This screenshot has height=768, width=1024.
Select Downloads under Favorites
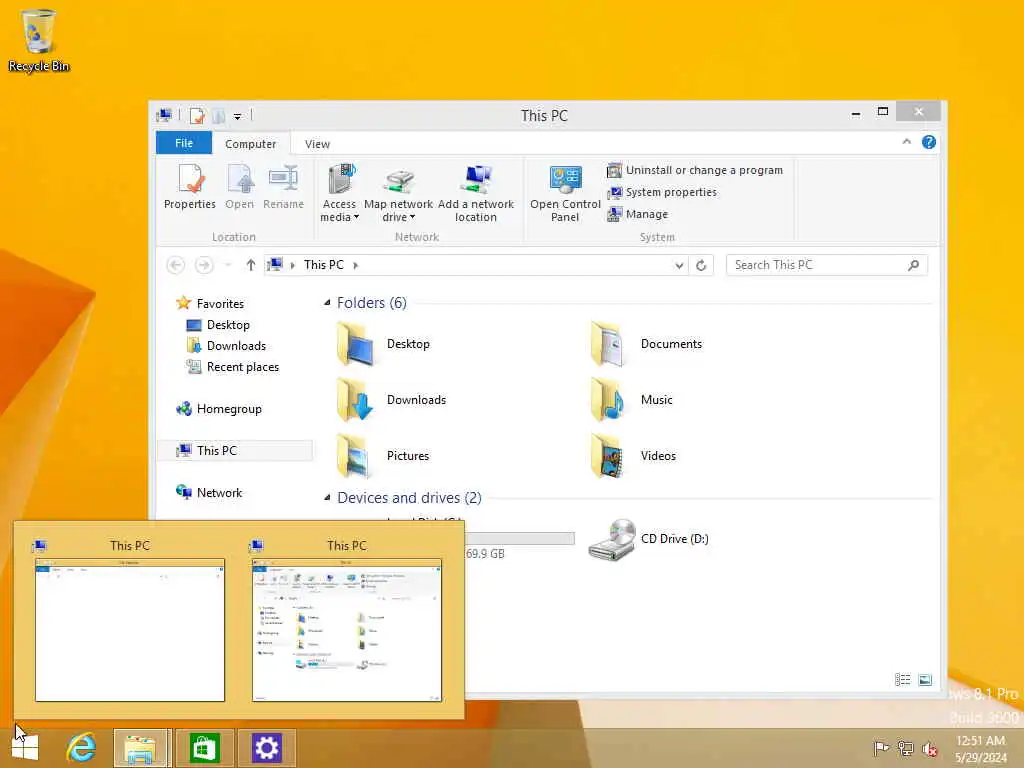226,345
